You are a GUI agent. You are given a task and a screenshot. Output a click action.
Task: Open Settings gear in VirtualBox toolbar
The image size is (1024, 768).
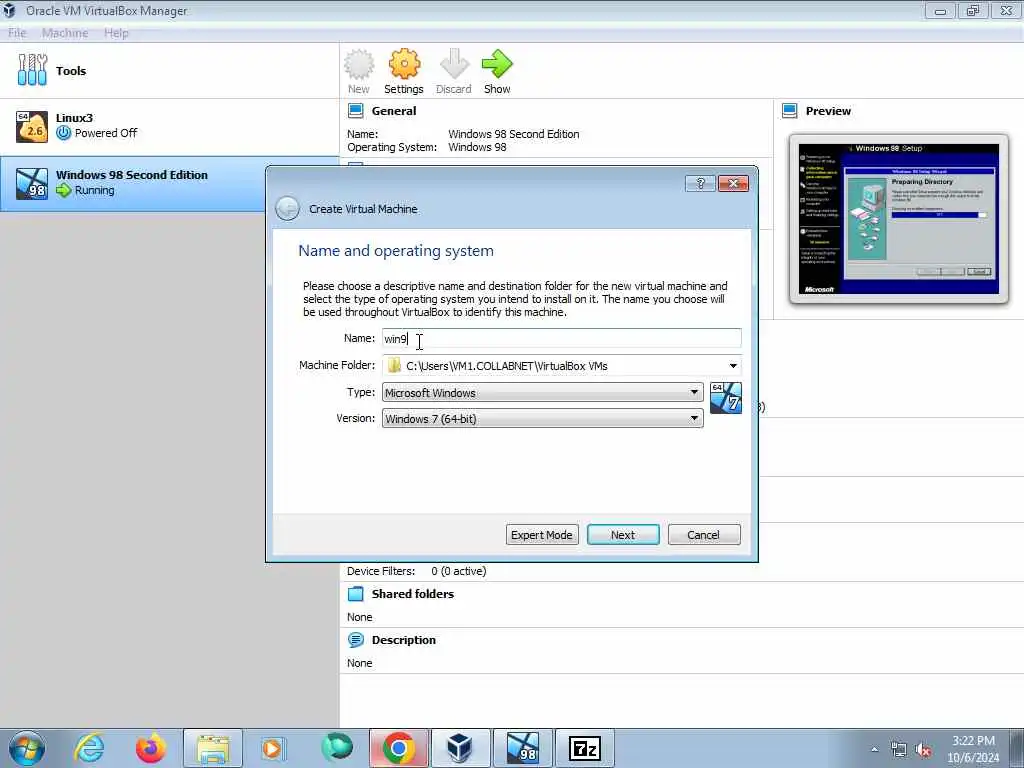tap(404, 71)
